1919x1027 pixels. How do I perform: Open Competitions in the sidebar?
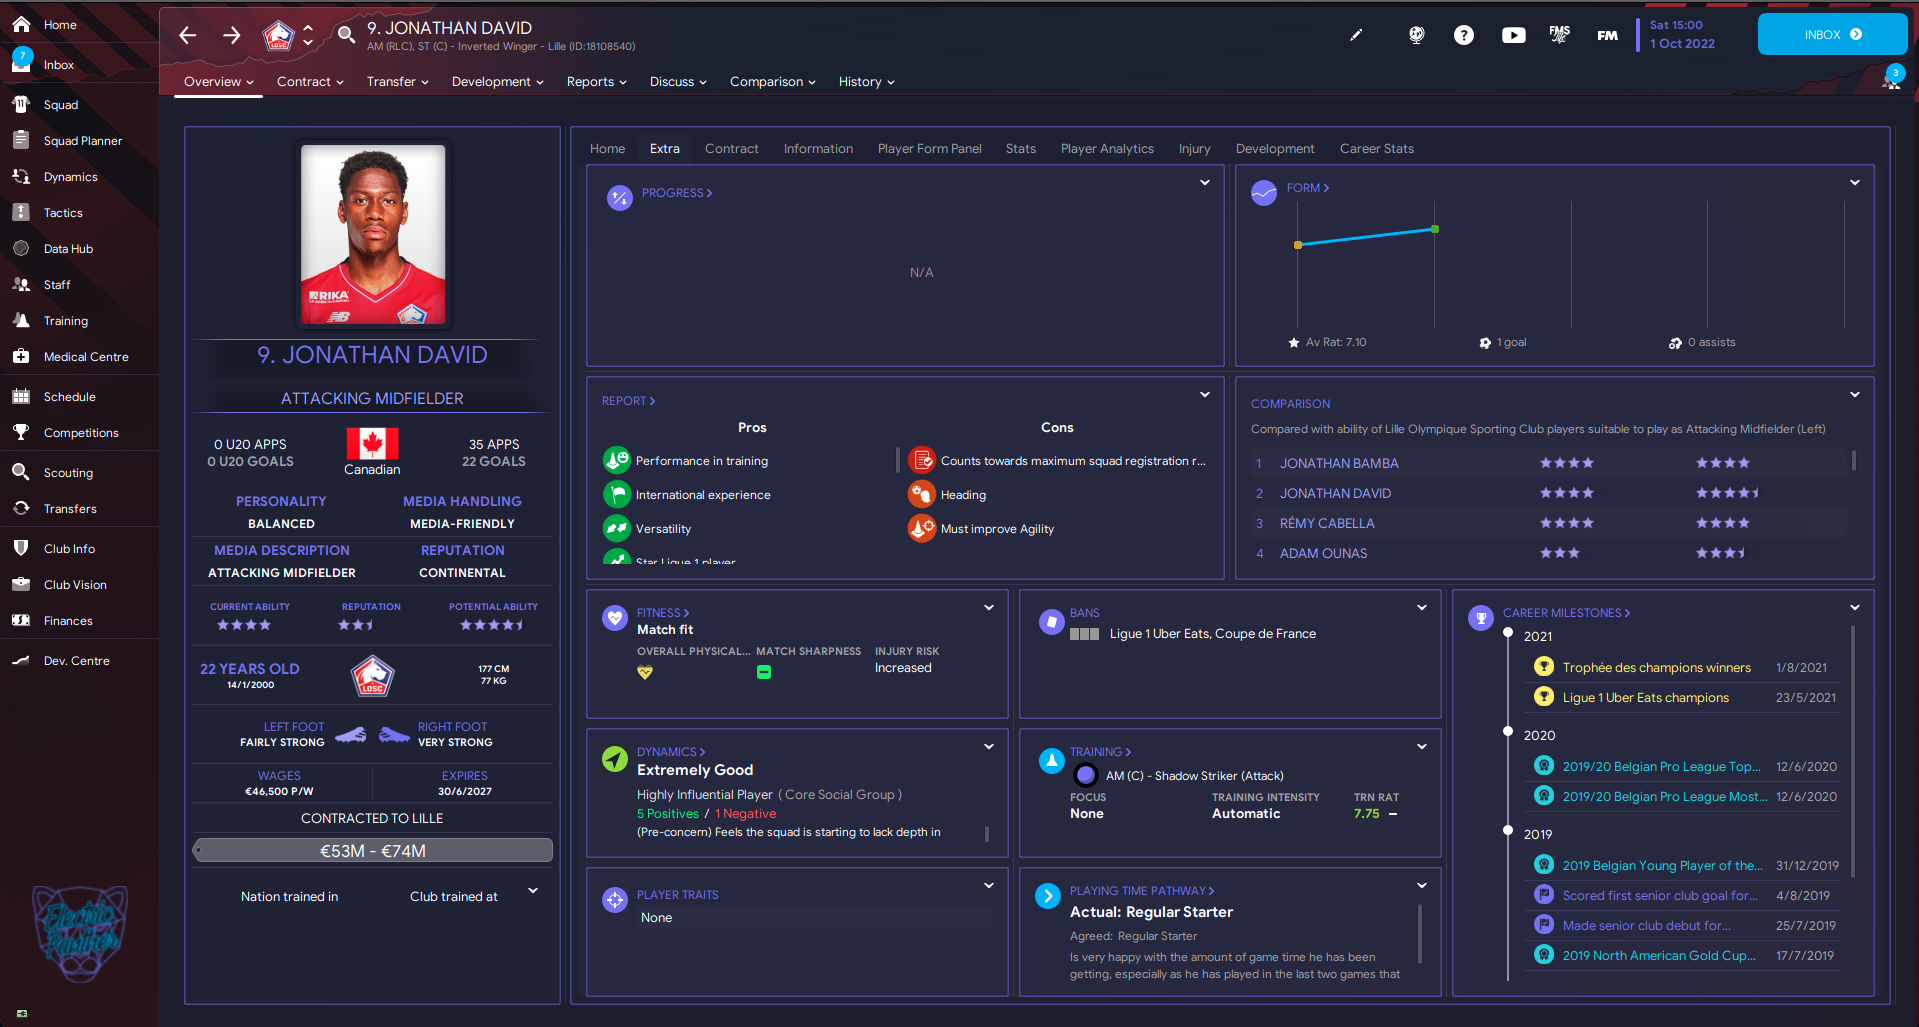[80, 433]
